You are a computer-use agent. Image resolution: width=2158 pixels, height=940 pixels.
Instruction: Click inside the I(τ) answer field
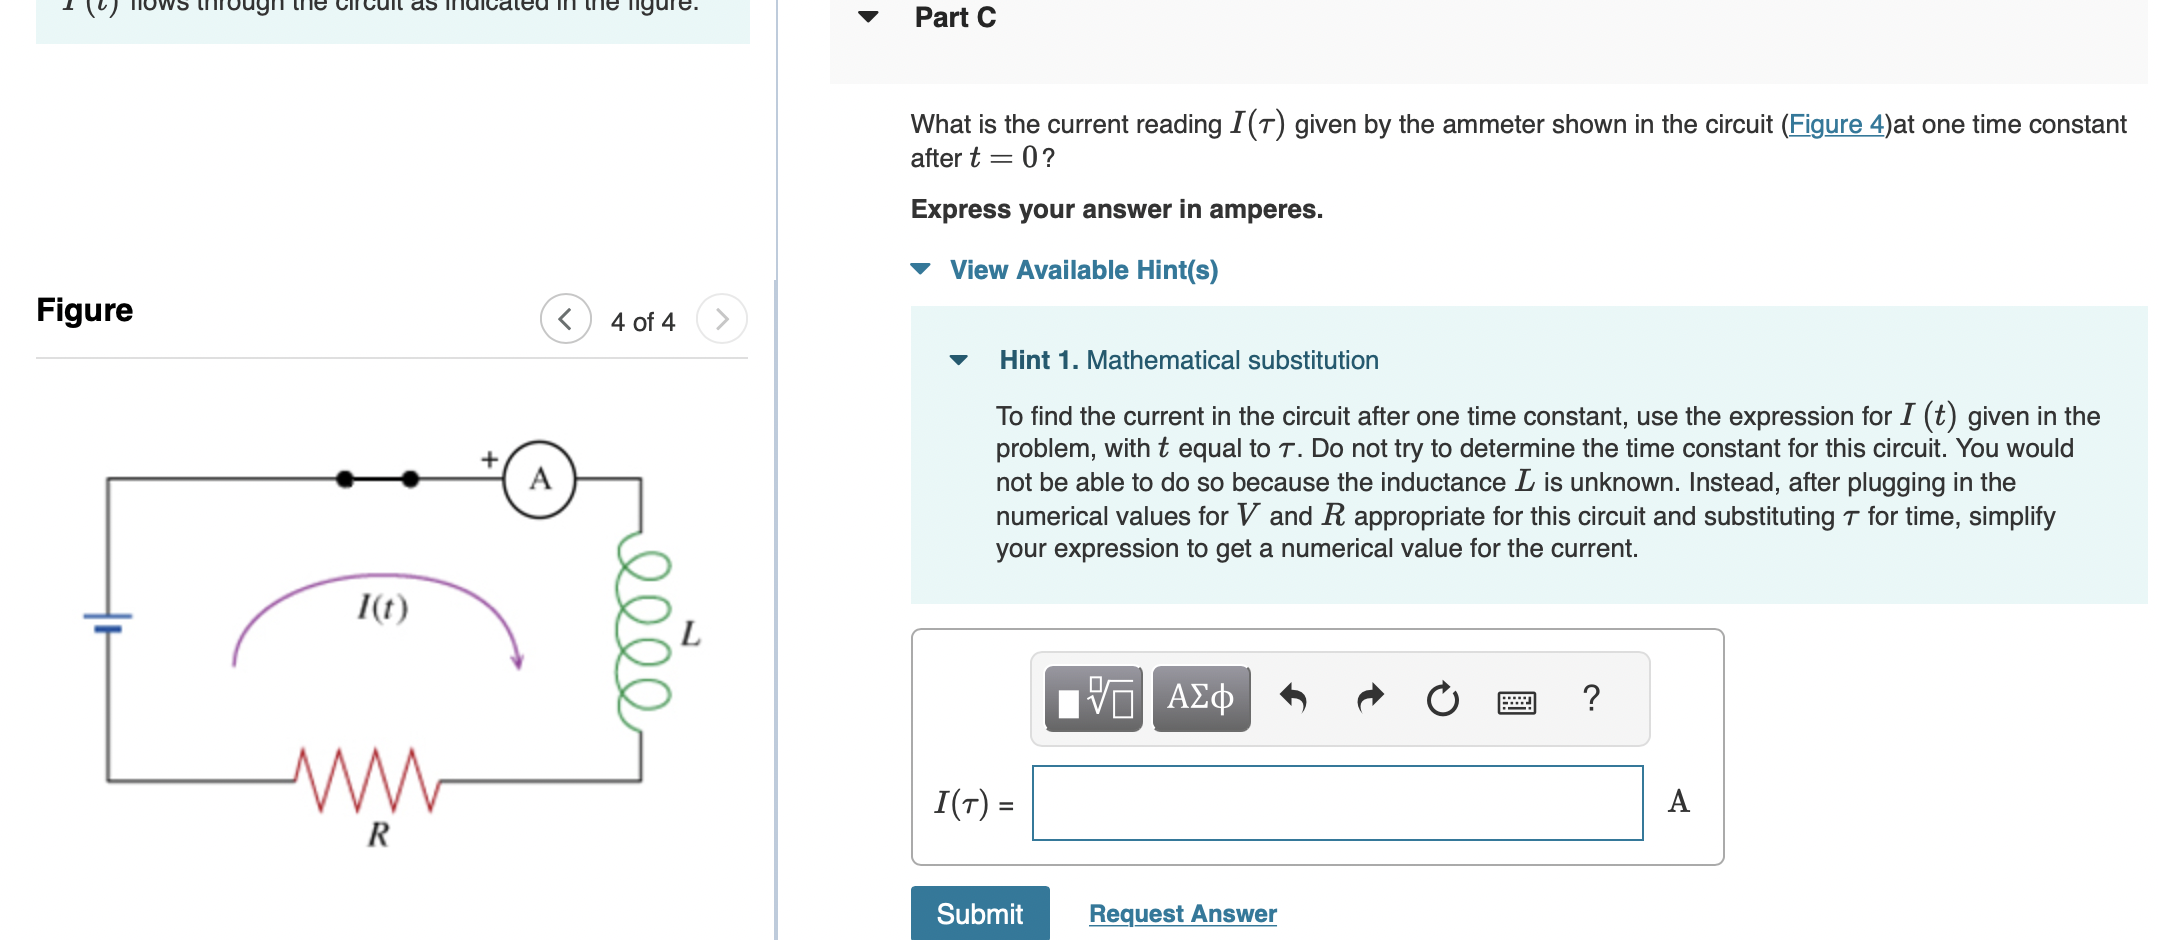click(1338, 802)
